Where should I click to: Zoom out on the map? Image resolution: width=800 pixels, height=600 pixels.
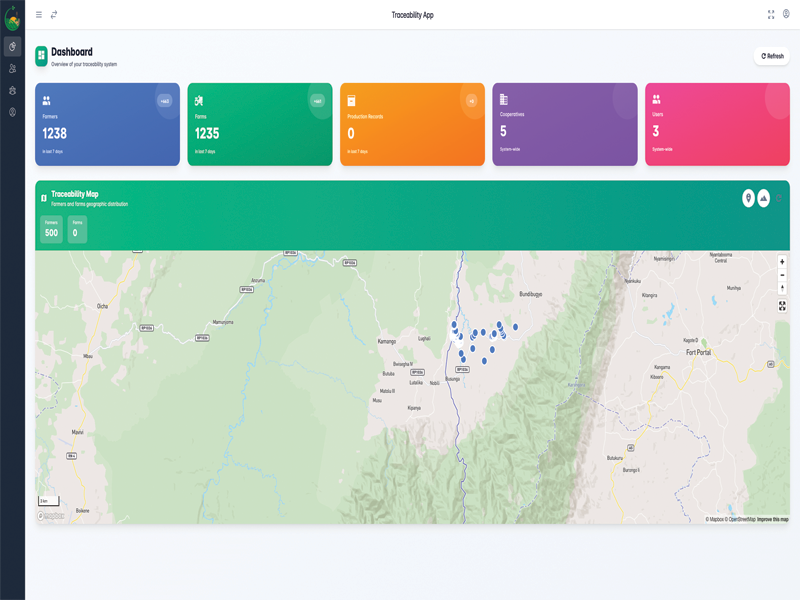[x=782, y=275]
